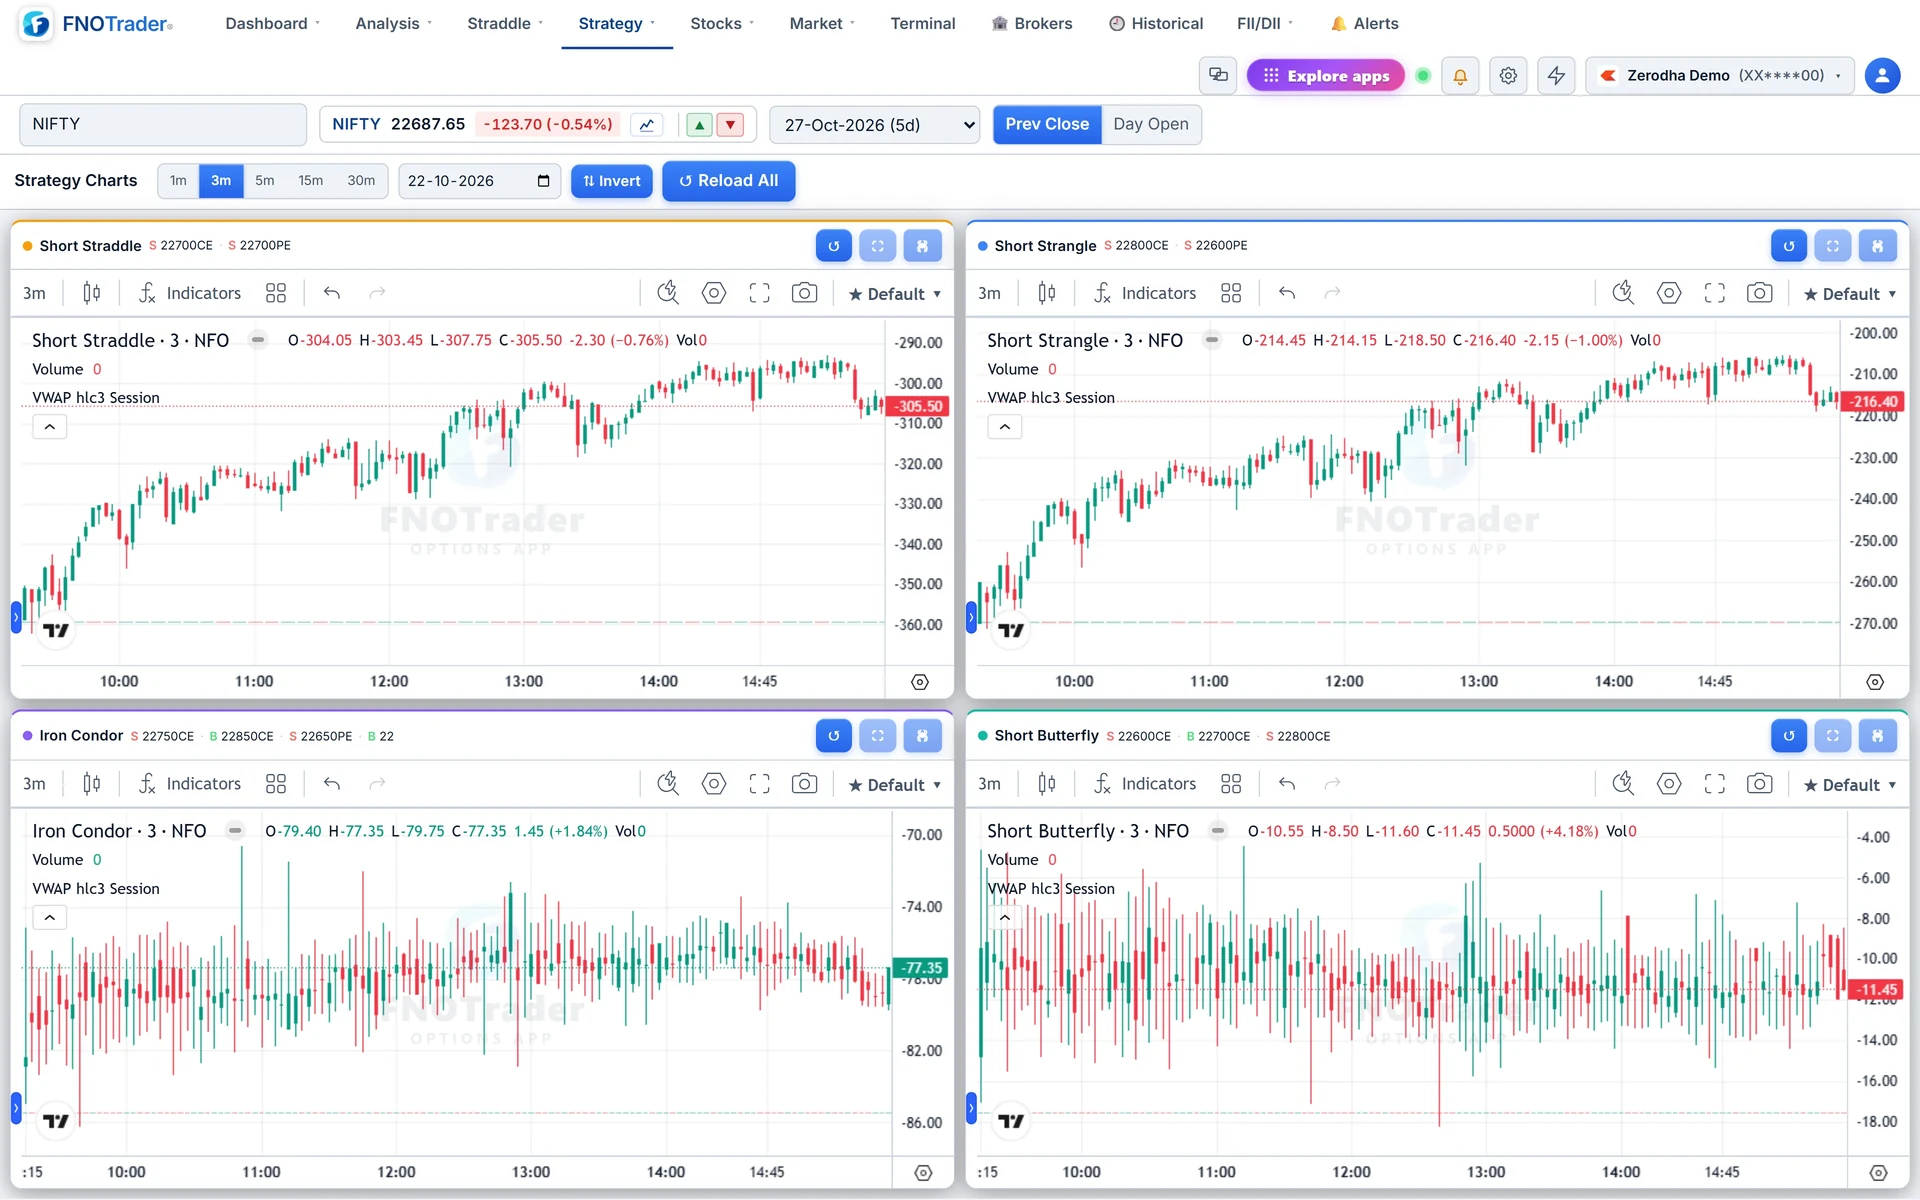Open the expiry date dropdown 27-Oct-2026

click(875, 125)
